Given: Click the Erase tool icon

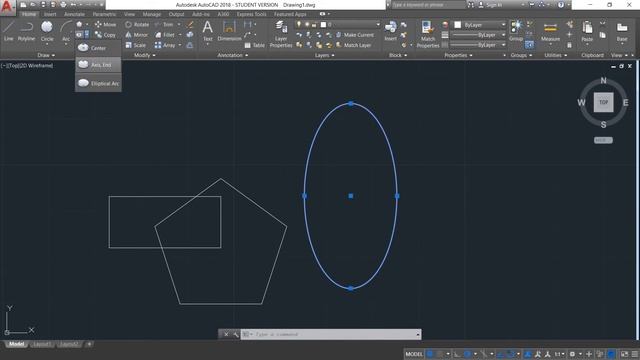Looking at the screenshot, I should [x=190, y=24].
